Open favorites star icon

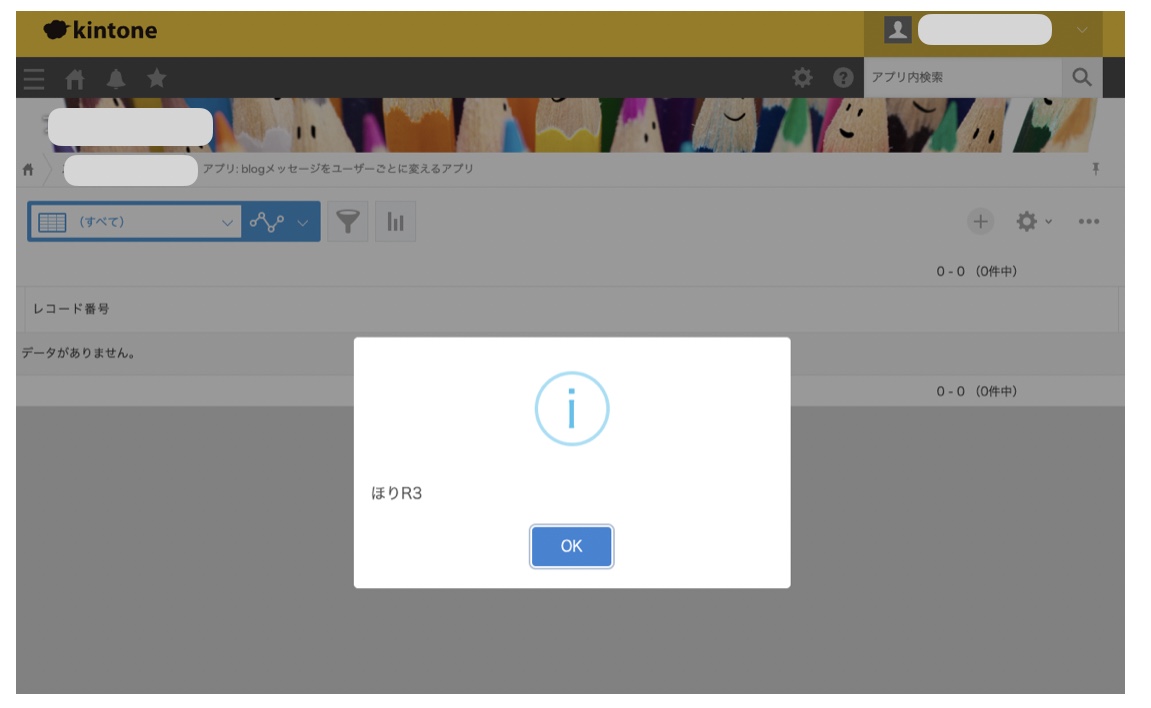pos(156,77)
